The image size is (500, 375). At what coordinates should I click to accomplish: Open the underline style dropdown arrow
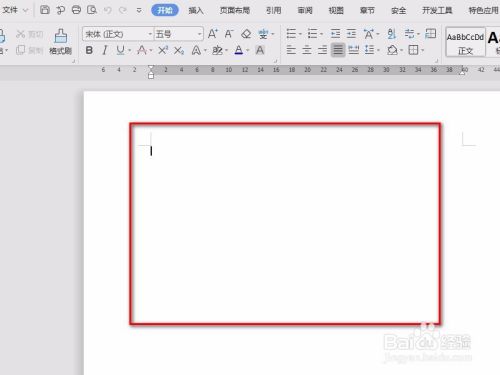coord(129,51)
